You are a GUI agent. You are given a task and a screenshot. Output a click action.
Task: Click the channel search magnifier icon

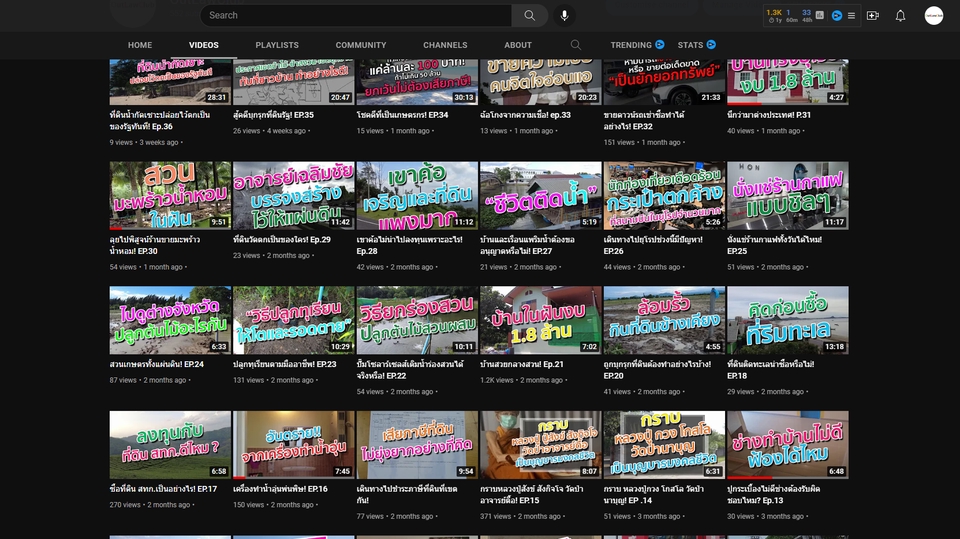(x=576, y=45)
